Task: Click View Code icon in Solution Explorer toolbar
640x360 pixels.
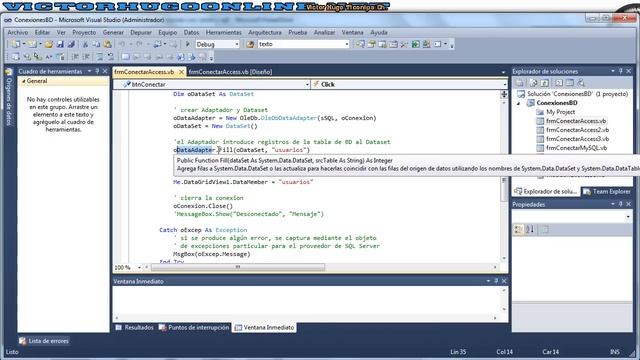Action: pyautogui.click(x=558, y=83)
